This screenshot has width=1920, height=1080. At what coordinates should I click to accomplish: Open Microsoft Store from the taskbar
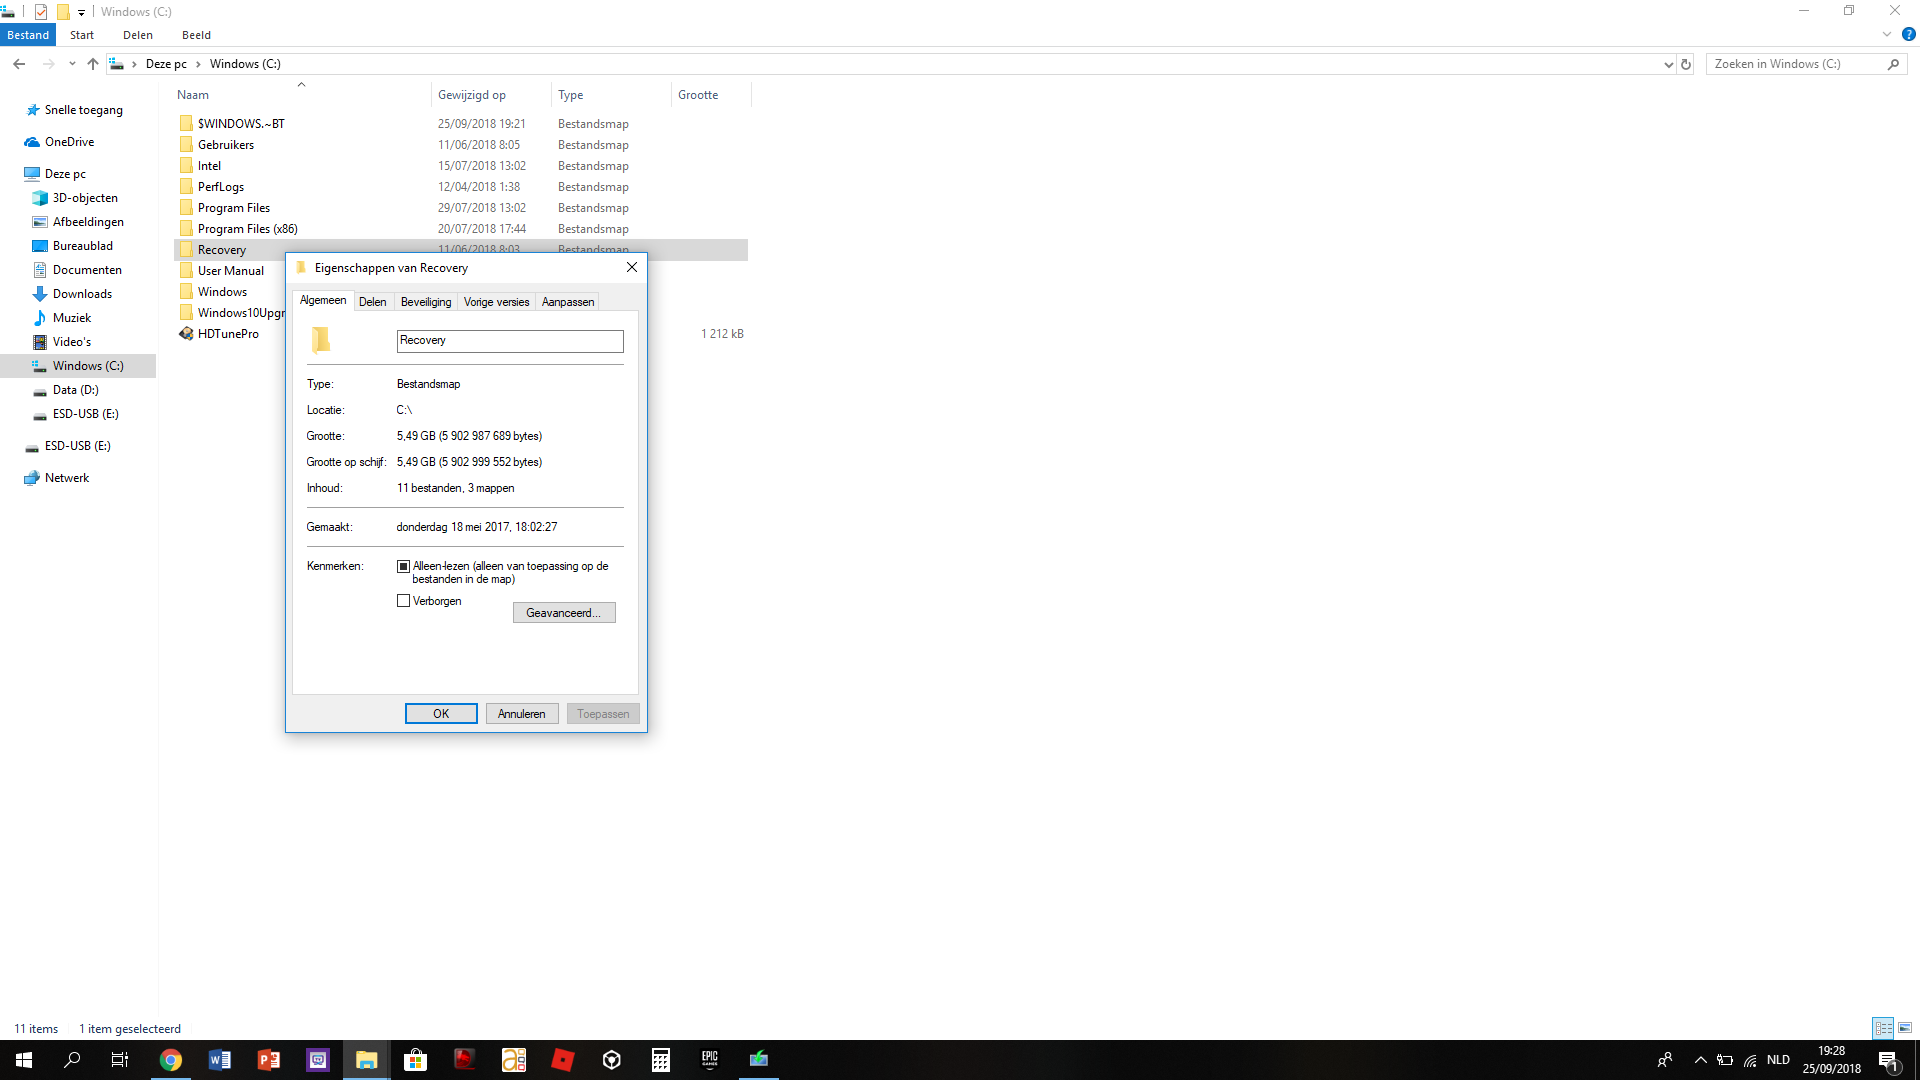[415, 1060]
